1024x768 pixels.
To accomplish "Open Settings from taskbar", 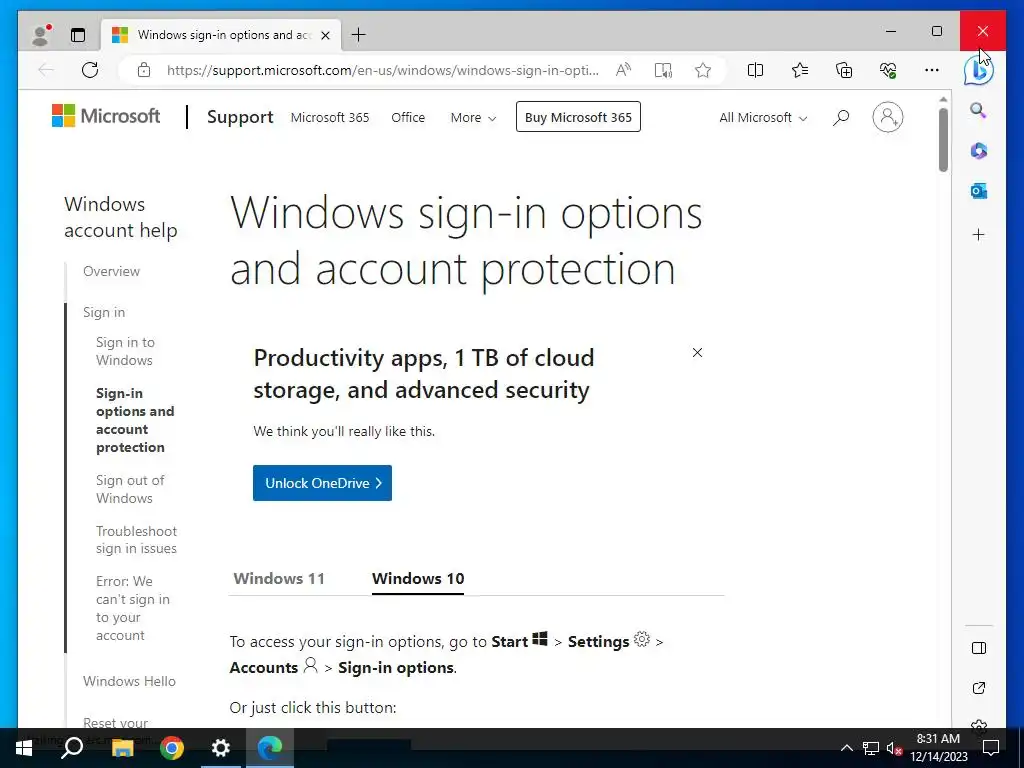I will 221,748.
